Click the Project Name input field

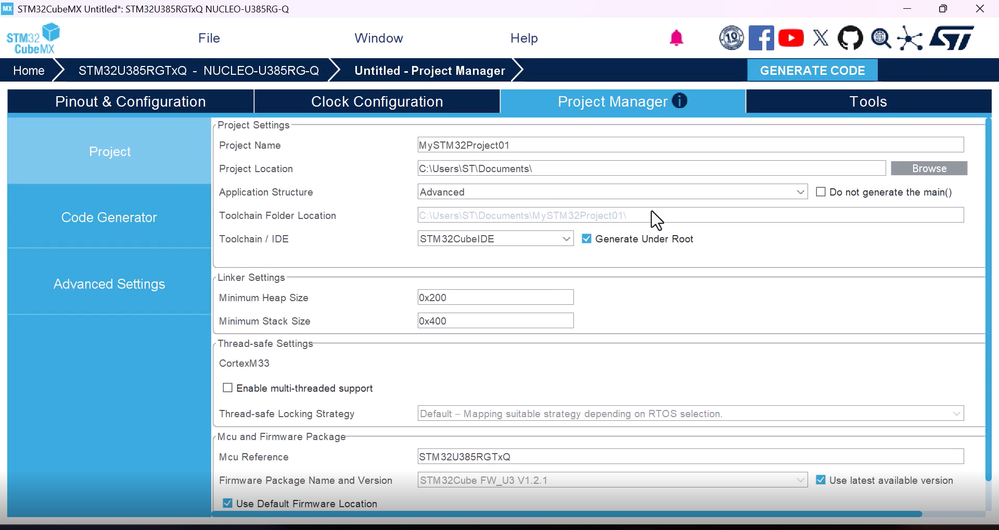tap(690, 145)
